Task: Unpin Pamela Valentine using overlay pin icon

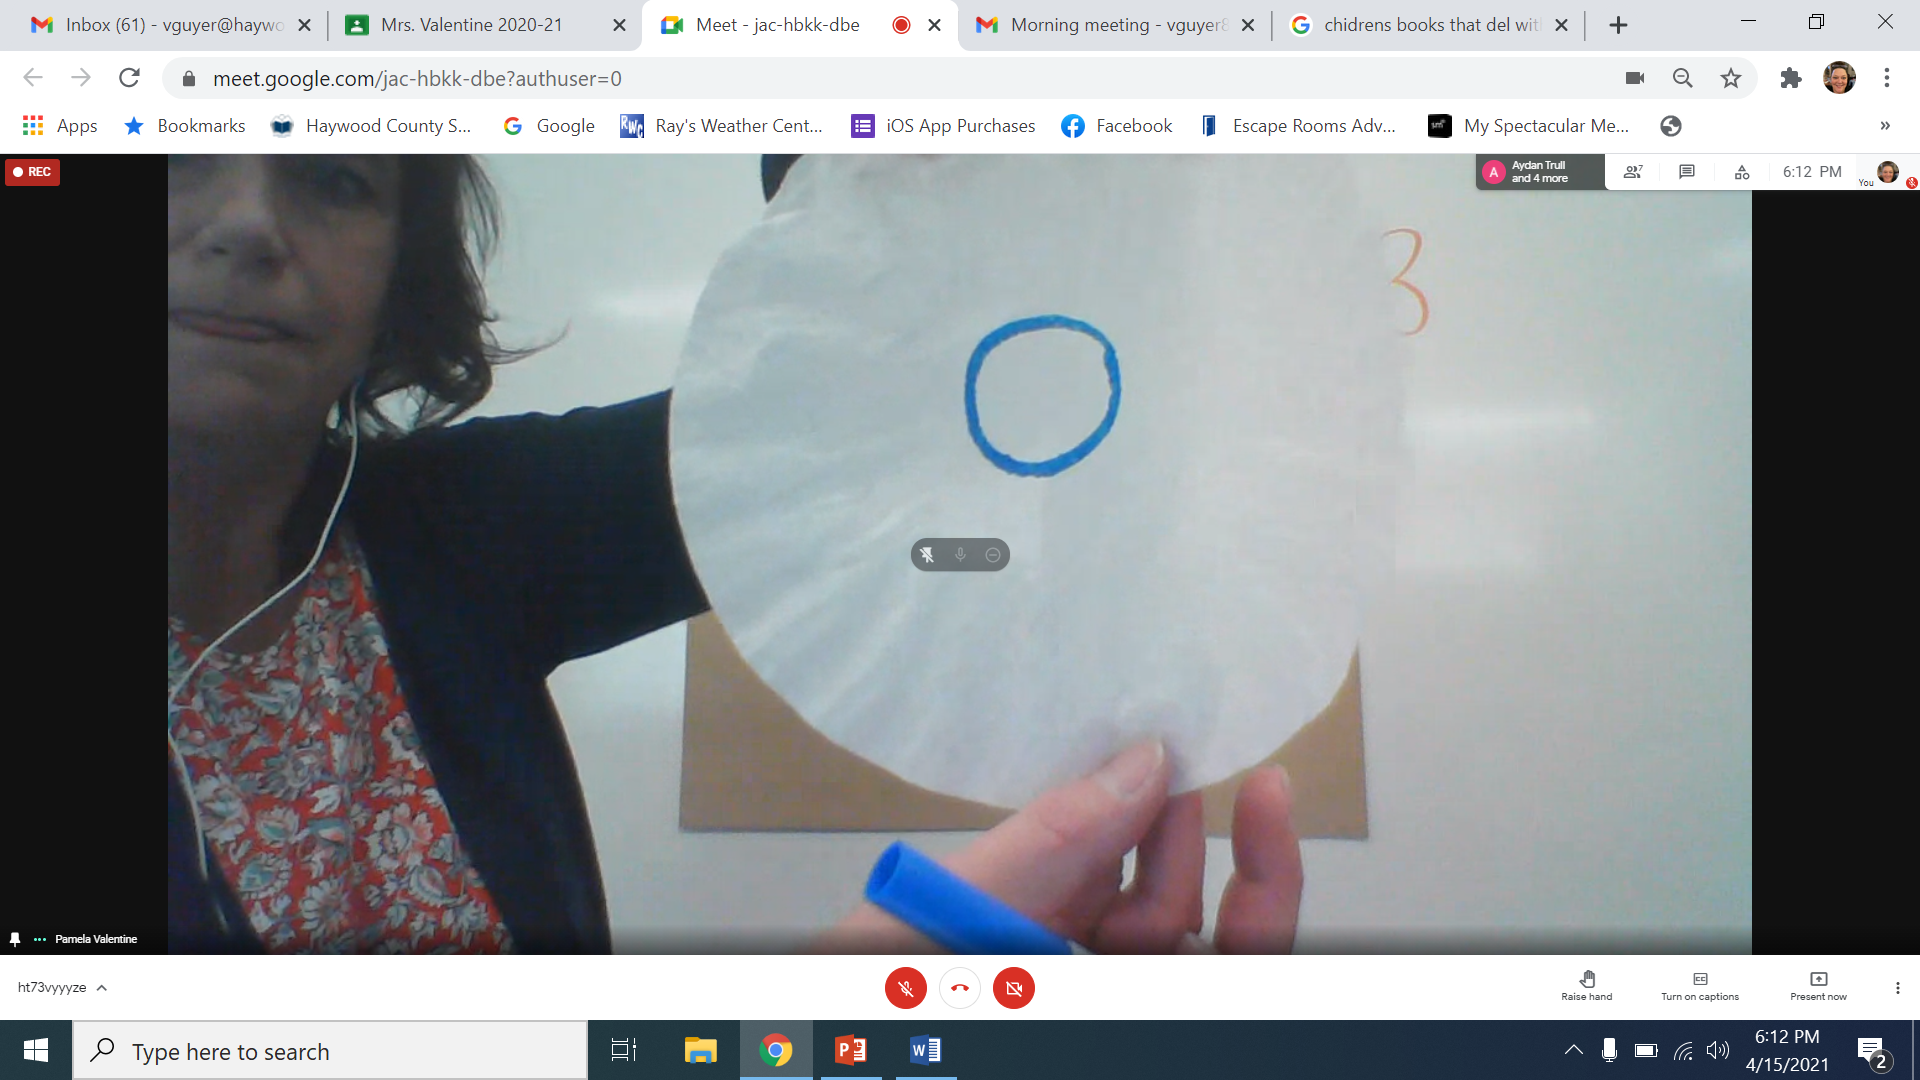Action: click(x=927, y=555)
